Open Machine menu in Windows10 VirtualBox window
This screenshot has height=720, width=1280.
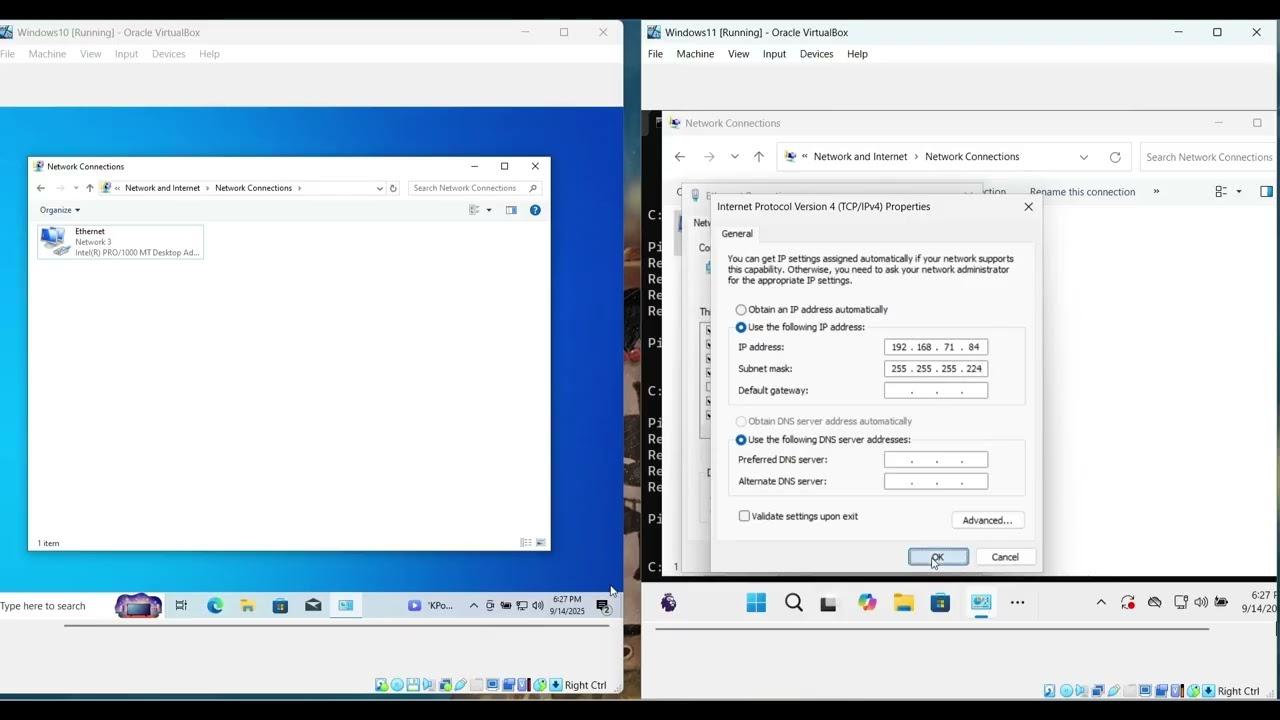(47, 54)
